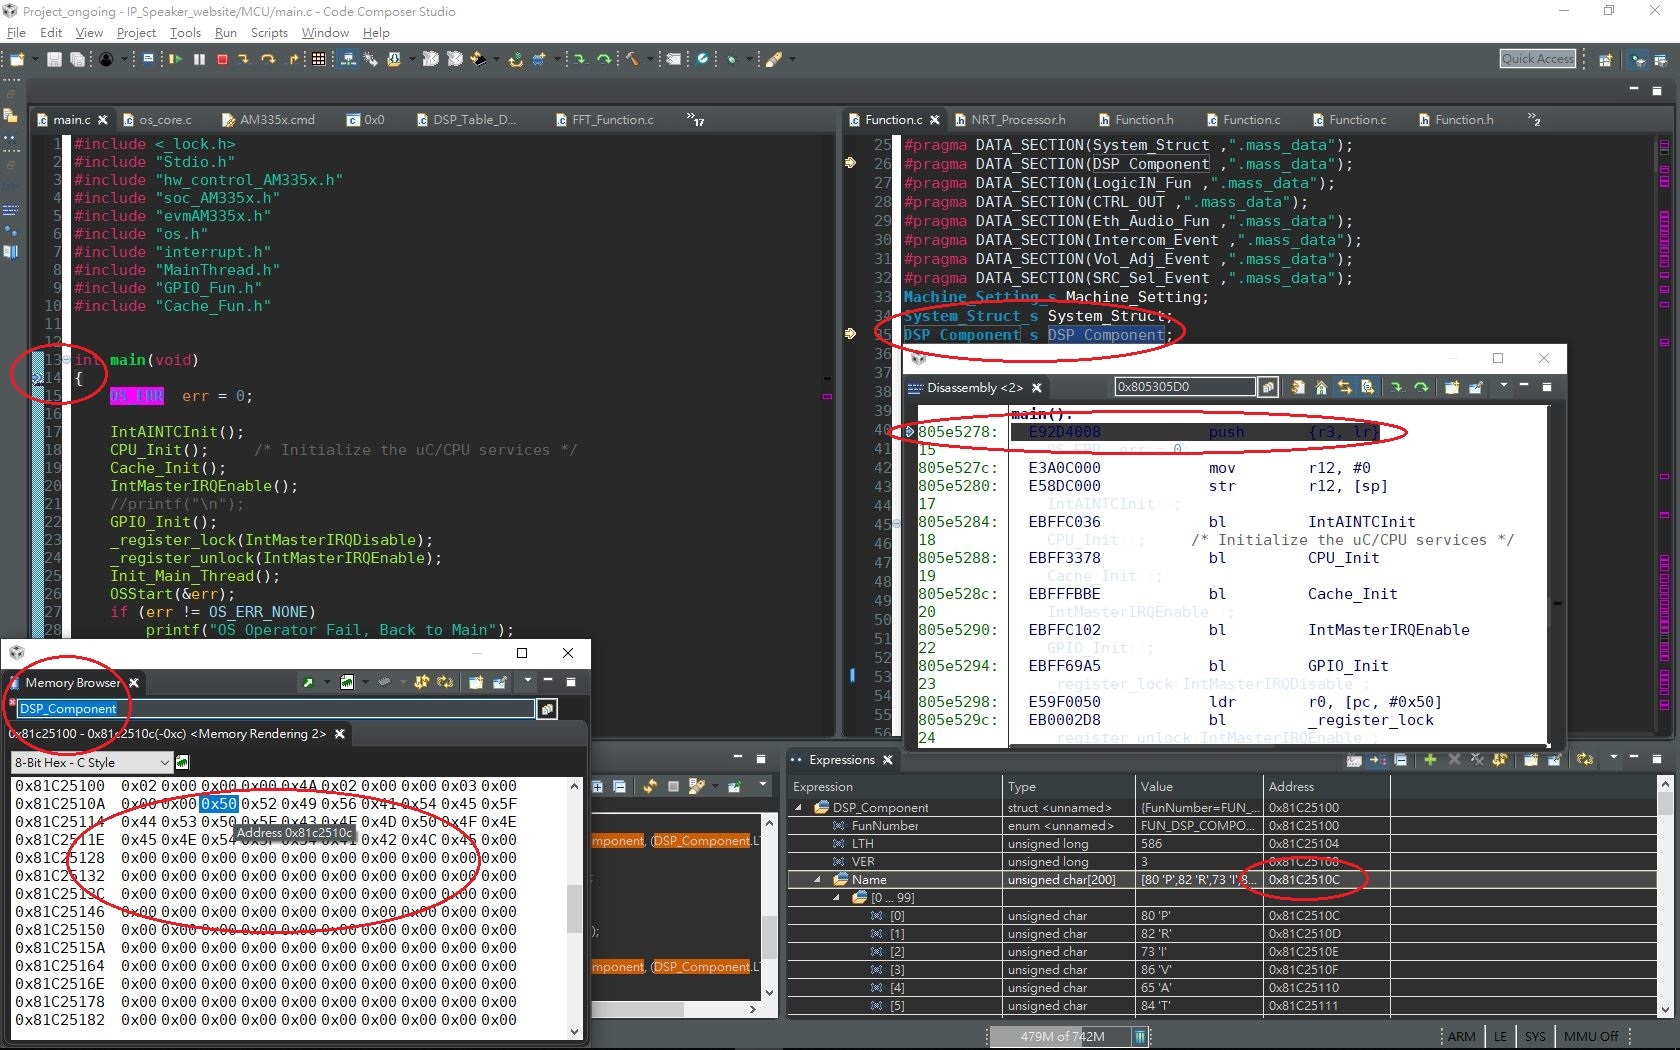Collapse the [0 ... 99] range node

(x=837, y=898)
